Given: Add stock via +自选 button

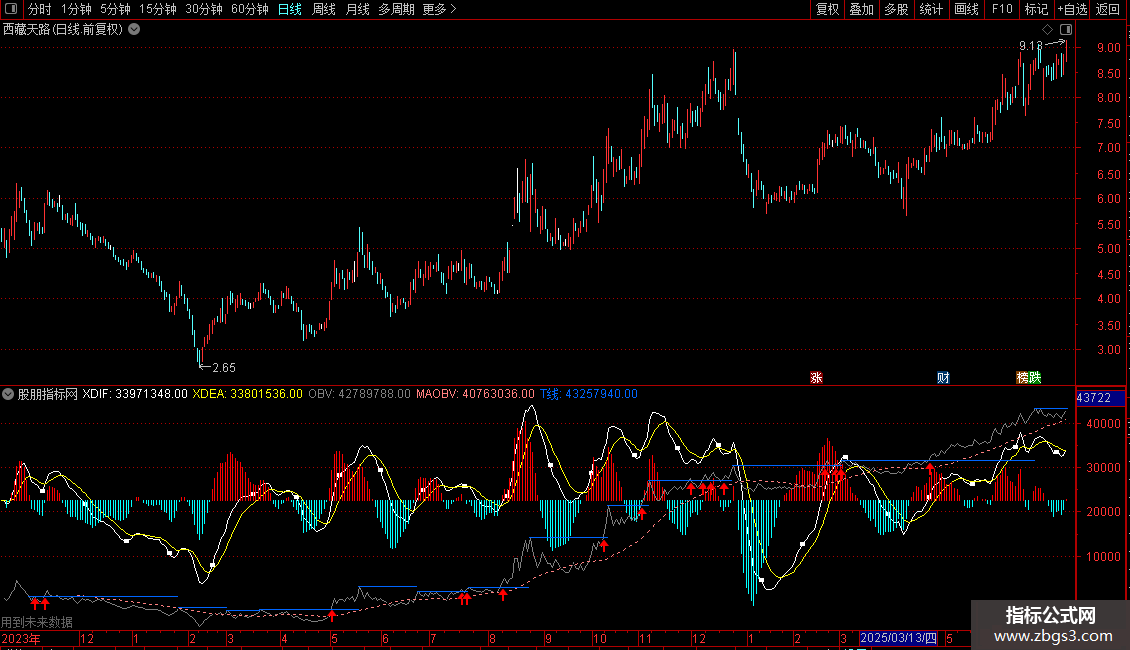Looking at the screenshot, I should click(x=1072, y=9).
